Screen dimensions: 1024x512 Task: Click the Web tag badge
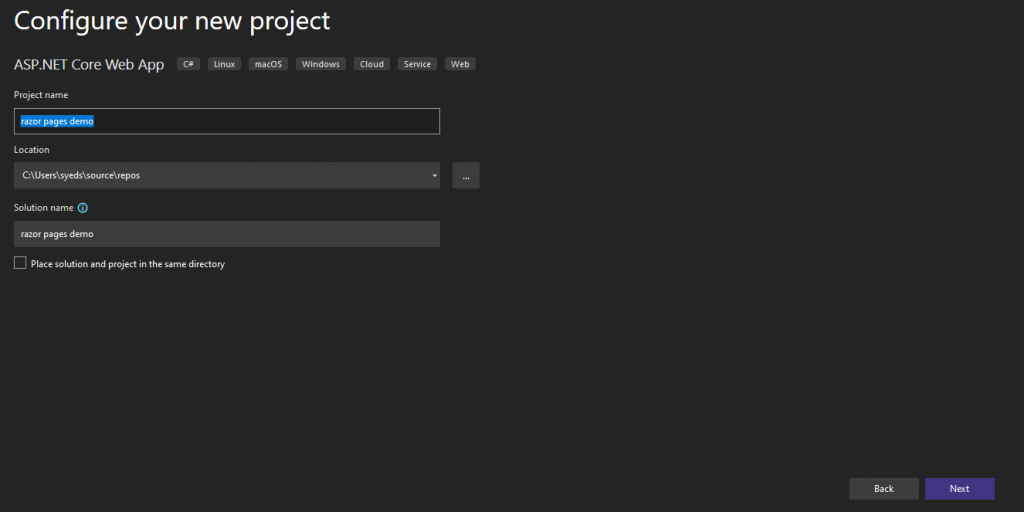[460, 64]
